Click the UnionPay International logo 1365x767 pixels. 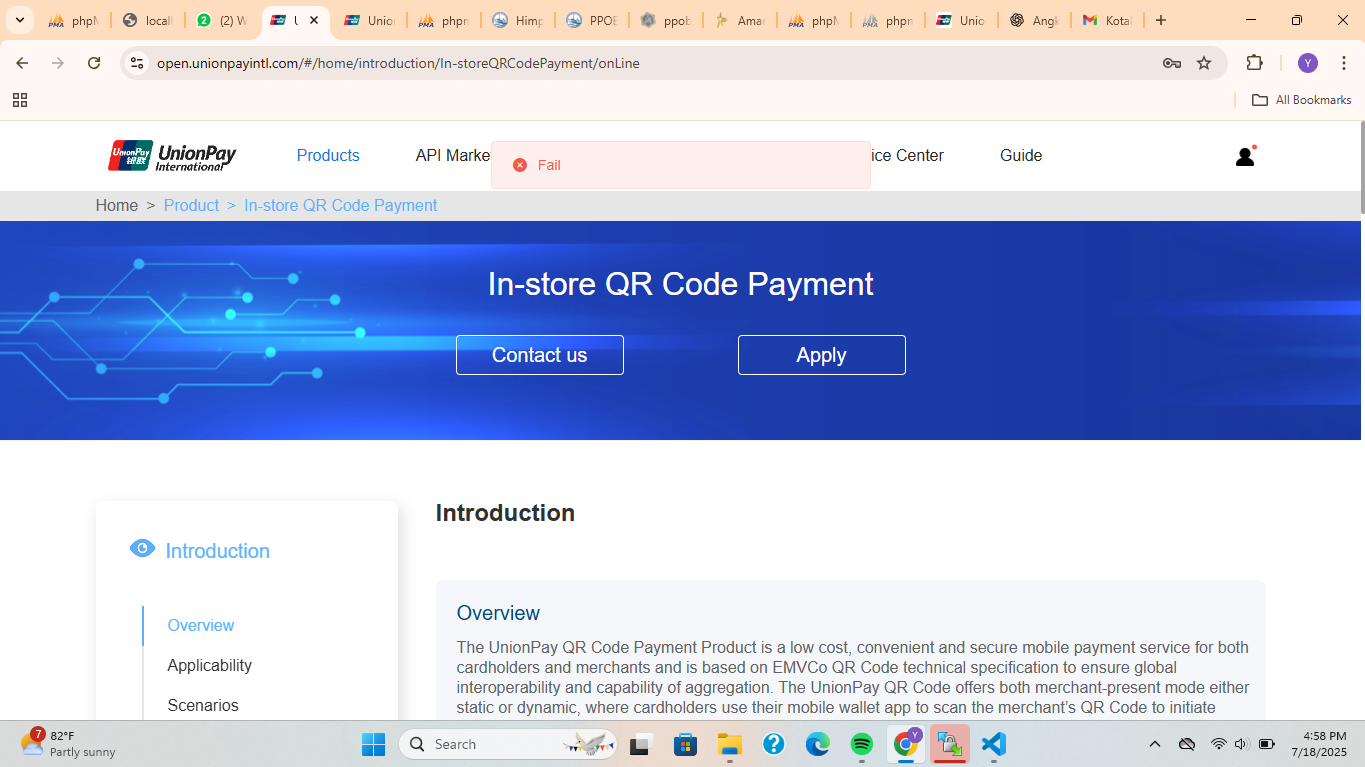[173, 156]
